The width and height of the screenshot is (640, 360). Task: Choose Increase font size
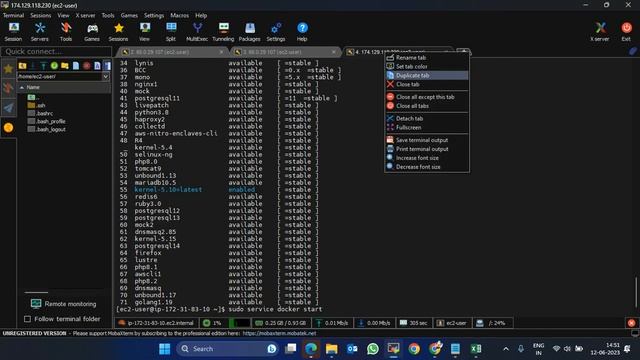point(427,158)
